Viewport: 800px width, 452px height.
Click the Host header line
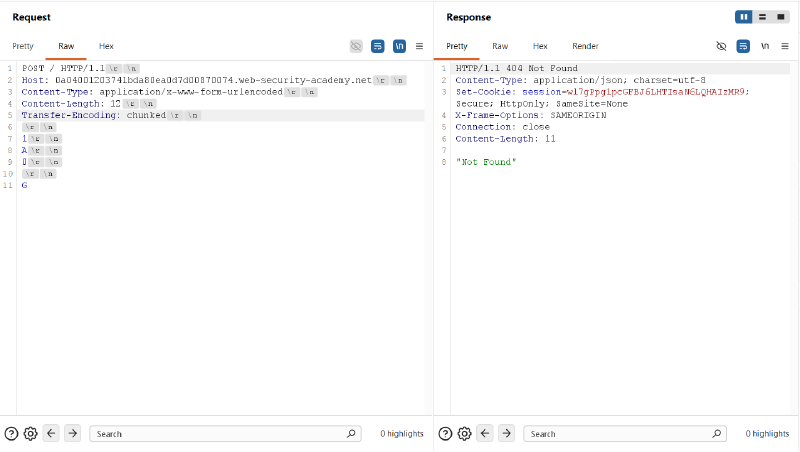pos(213,80)
